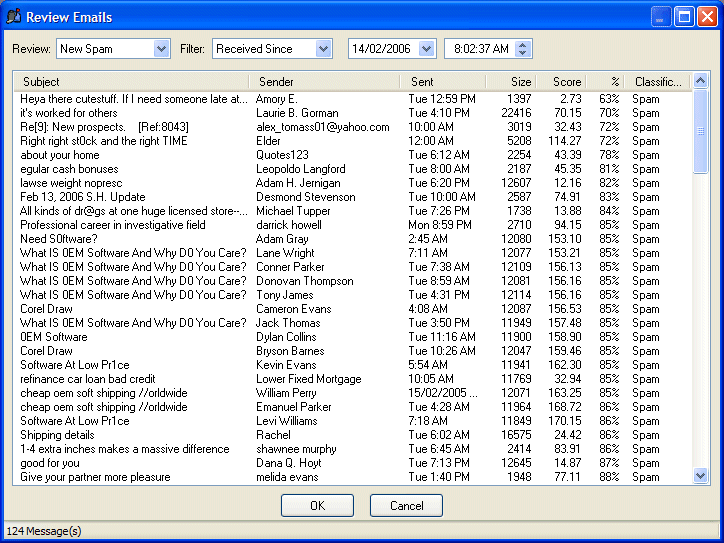Sort by the Size column header
The image size is (724, 543).
click(x=511, y=82)
